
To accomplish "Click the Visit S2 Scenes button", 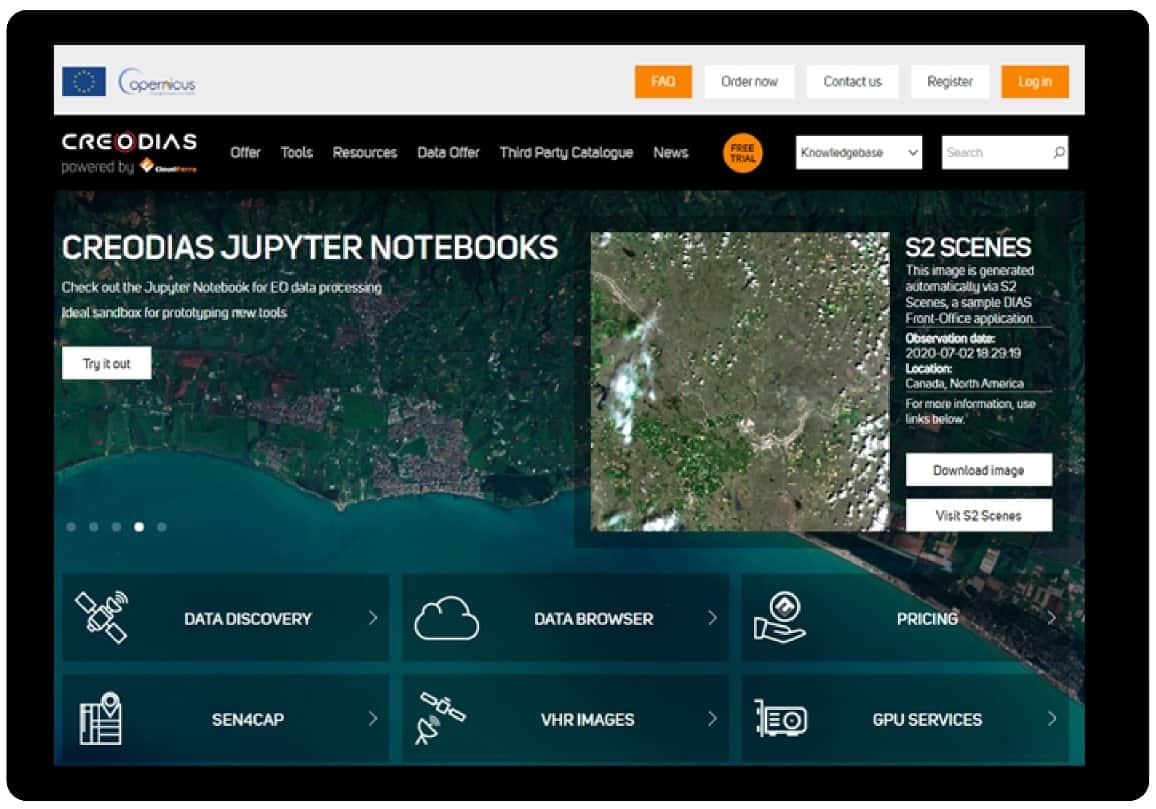I will [978, 515].
